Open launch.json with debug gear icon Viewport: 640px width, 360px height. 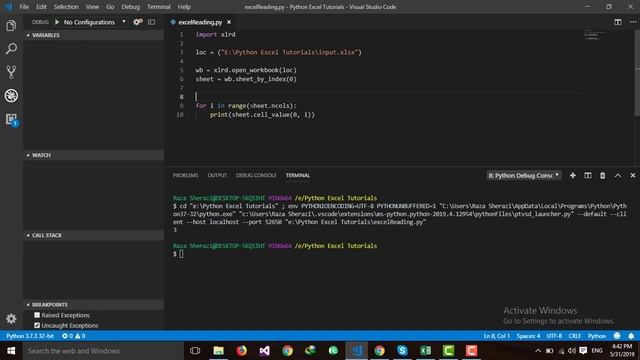click(x=138, y=22)
